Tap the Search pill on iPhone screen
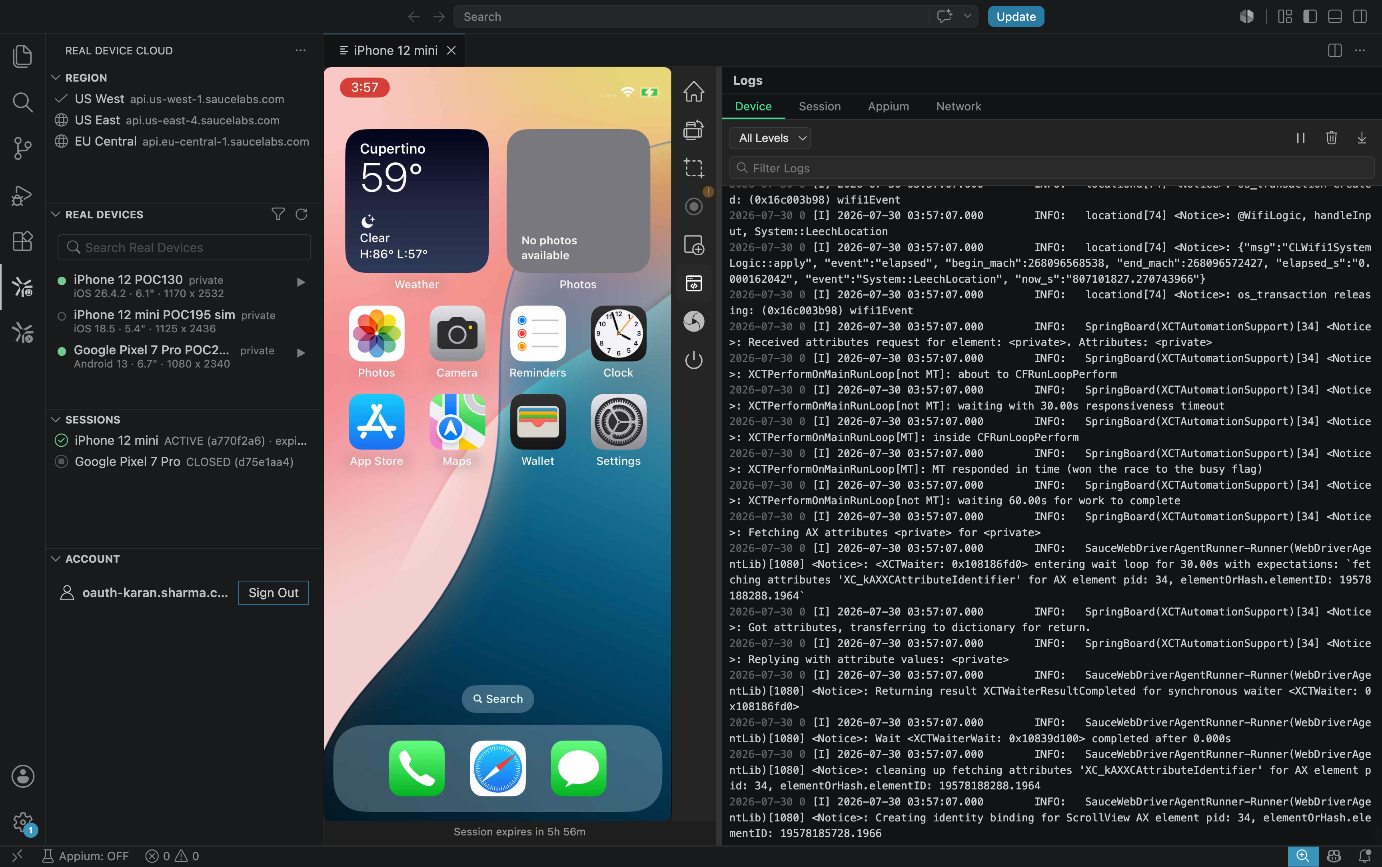Image resolution: width=1382 pixels, height=867 pixels. click(x=497, y=699)
